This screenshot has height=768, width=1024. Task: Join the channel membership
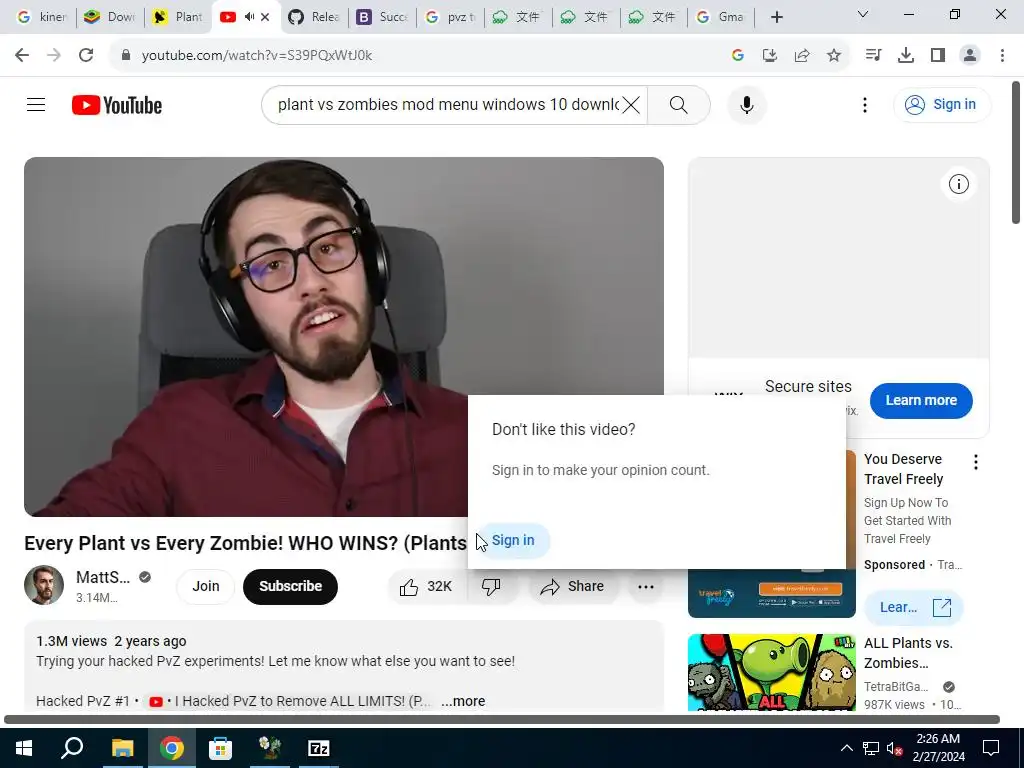206,586
